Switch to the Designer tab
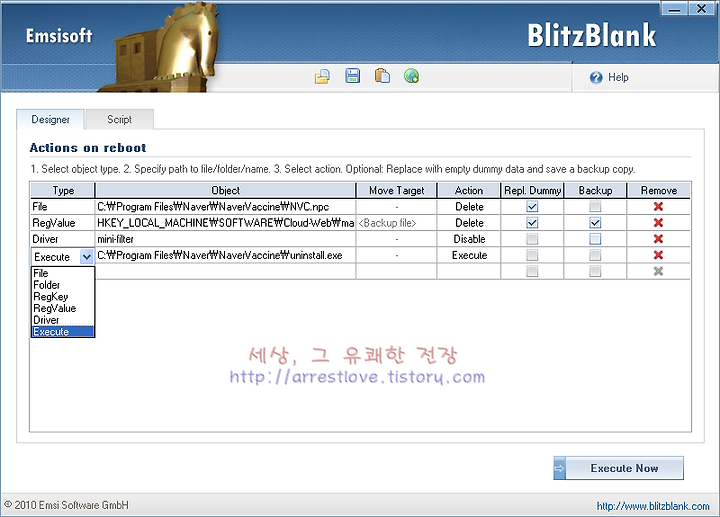The height and width of the screenshot is (517, 720). click(51, 119)
